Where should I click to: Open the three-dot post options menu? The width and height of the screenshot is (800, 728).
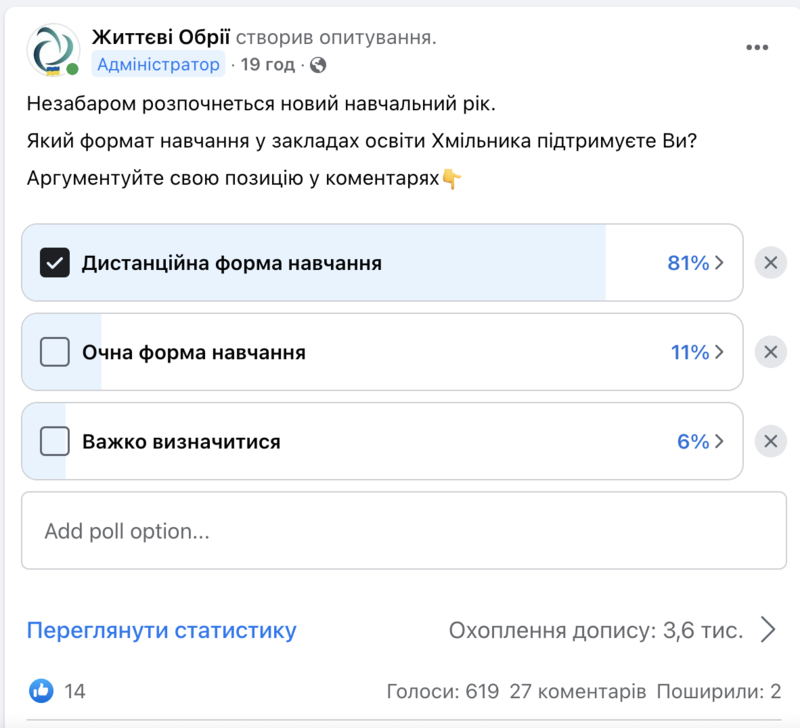757,47
